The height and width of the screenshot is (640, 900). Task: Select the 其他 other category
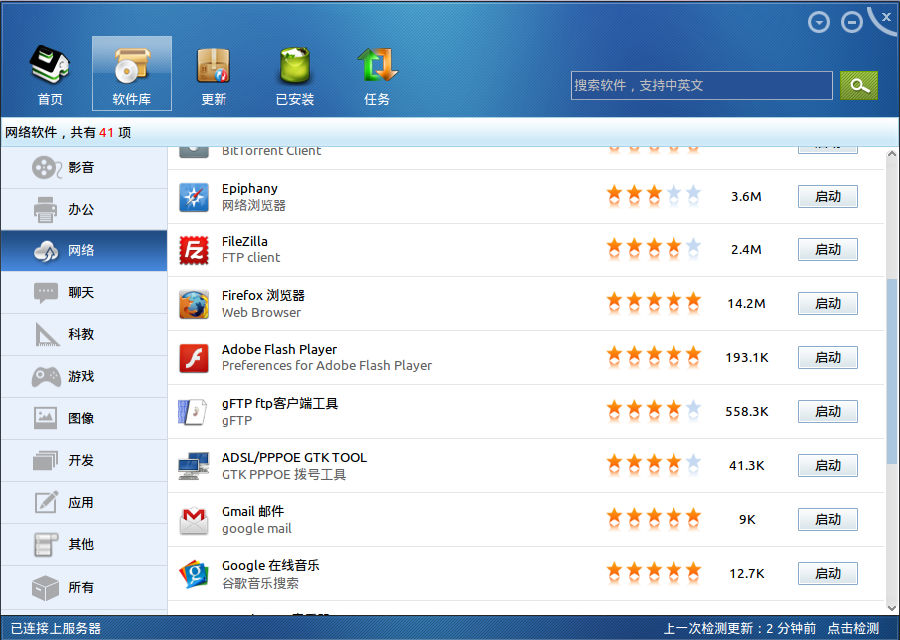pyautogui.click(x=84, y=544)
